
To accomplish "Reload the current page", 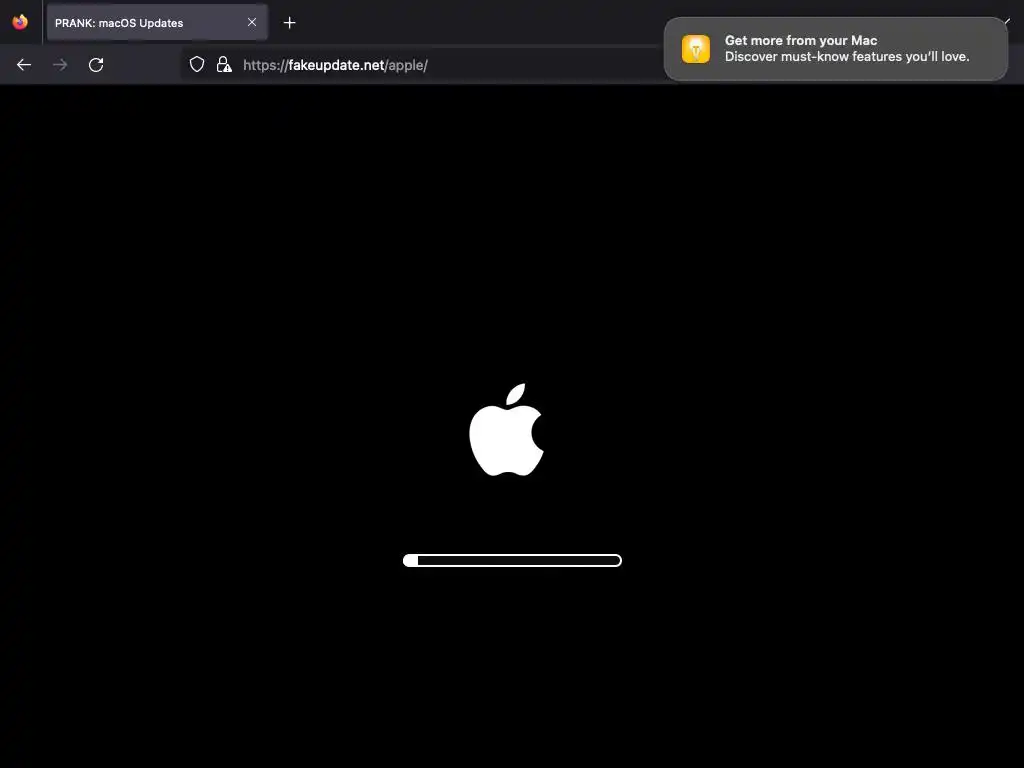I will tap(96, 65).
